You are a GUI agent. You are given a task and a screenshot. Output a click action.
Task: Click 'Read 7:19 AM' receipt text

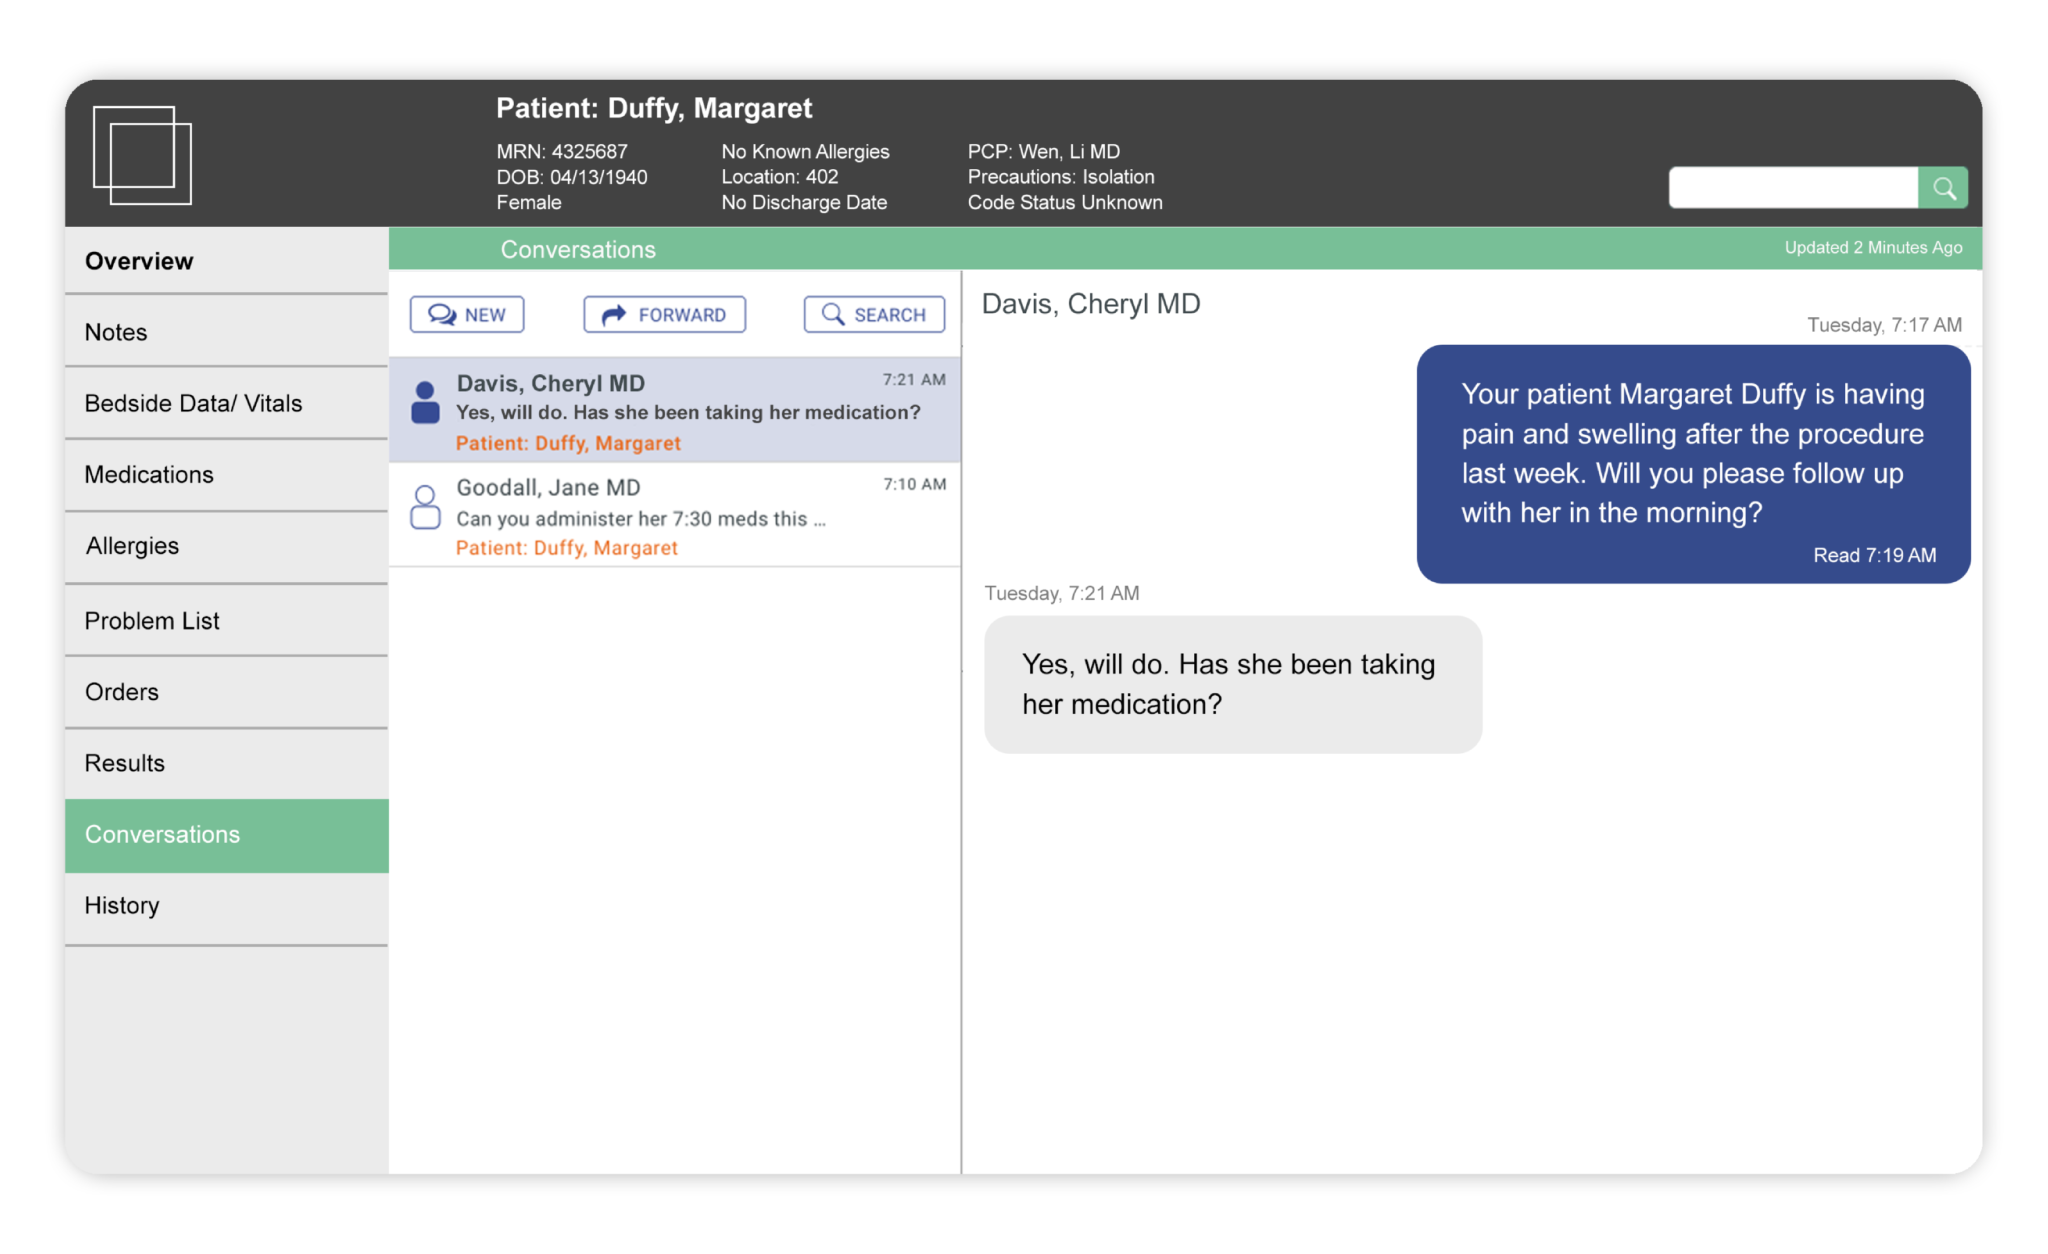pyautogui.click(x=1875, y=556)
